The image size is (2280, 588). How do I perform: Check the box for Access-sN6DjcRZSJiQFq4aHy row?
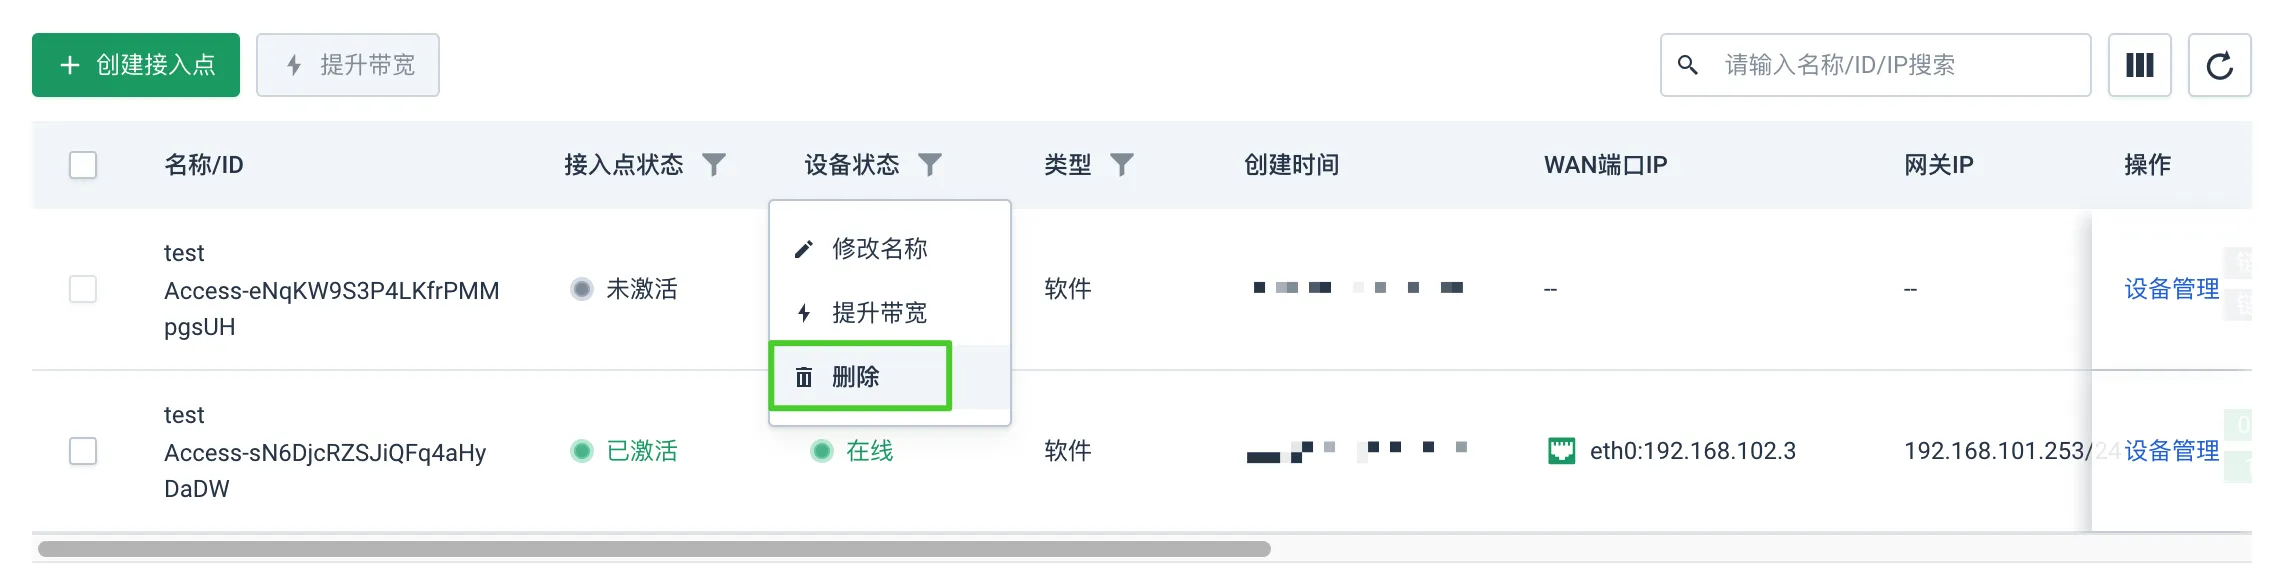pyautogui.click(x=83, y=451)
